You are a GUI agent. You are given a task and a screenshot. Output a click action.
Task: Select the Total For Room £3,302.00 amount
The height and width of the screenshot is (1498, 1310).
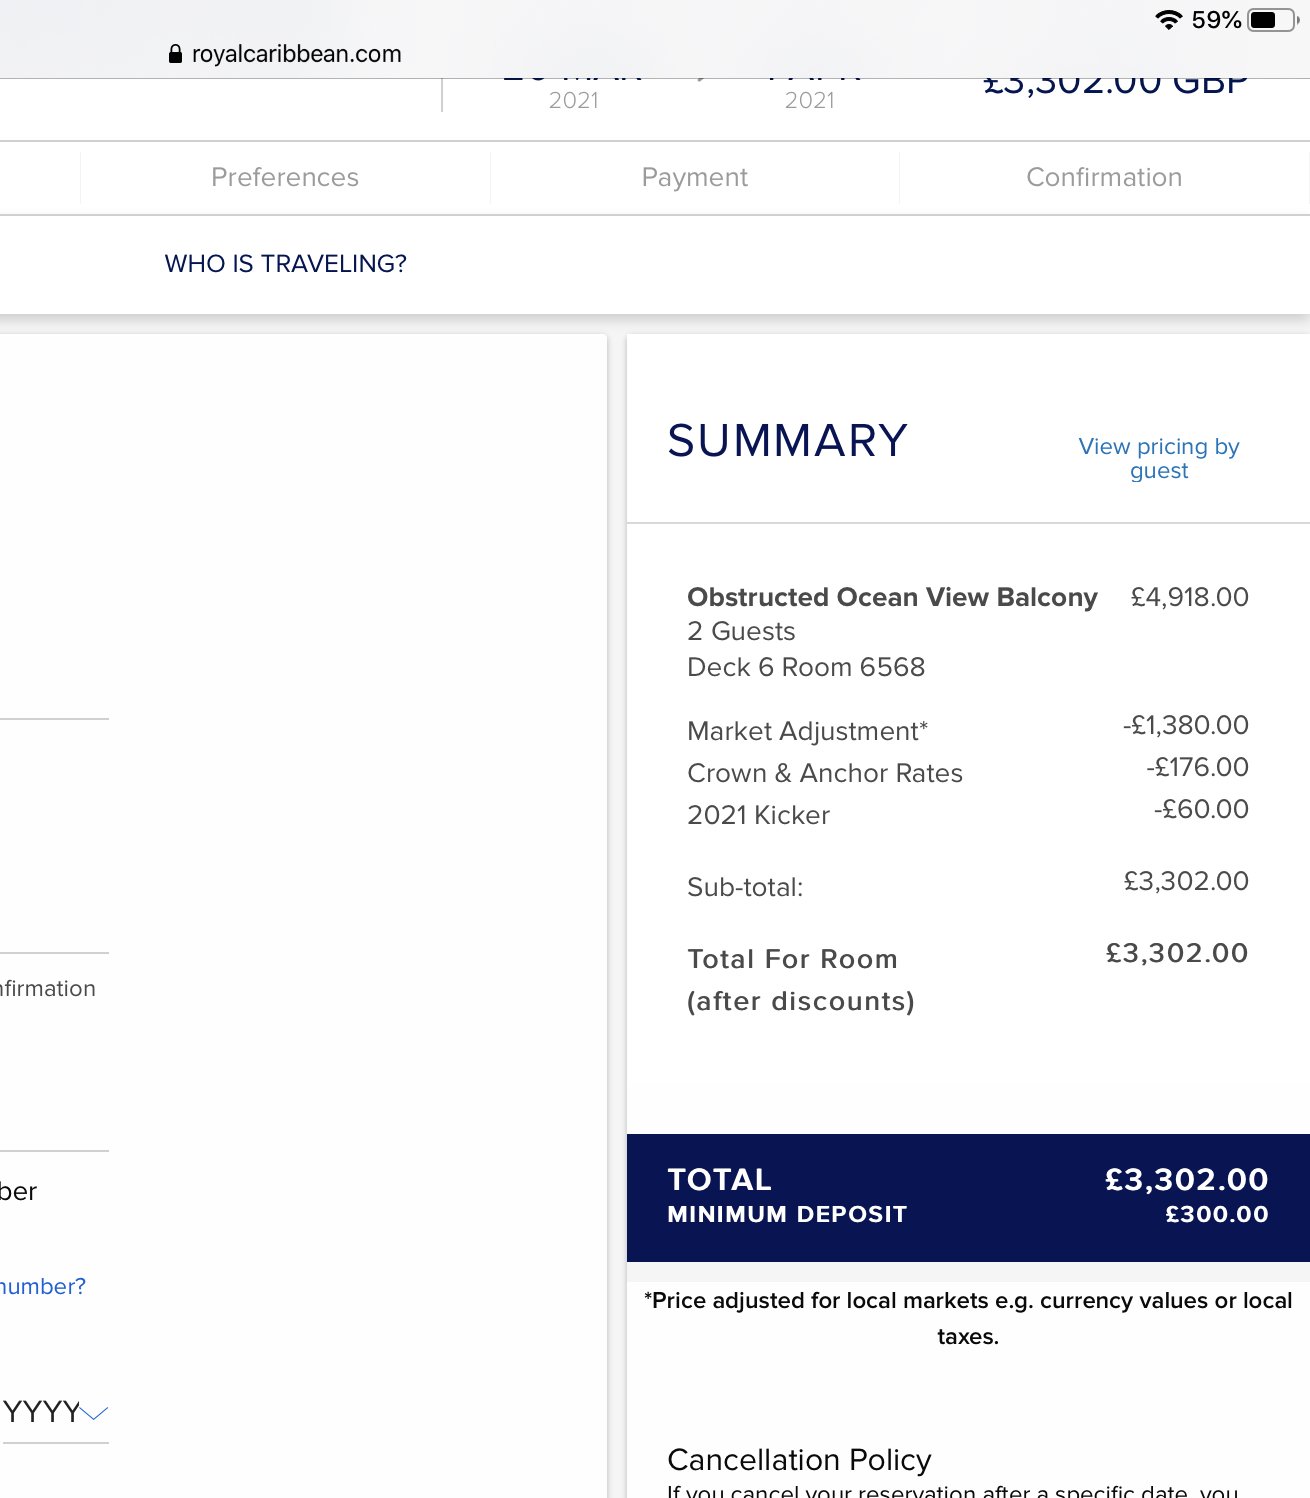pos(1177,953)
